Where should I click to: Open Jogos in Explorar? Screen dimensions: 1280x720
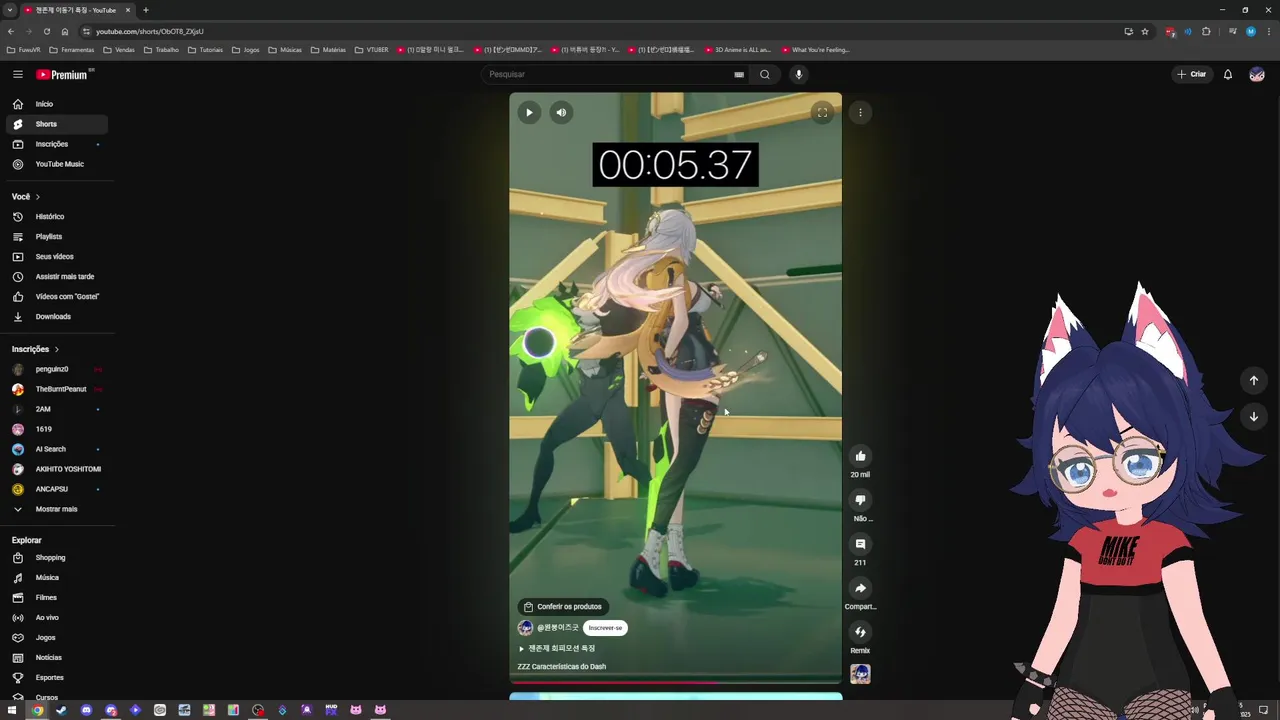coord(57,638)
